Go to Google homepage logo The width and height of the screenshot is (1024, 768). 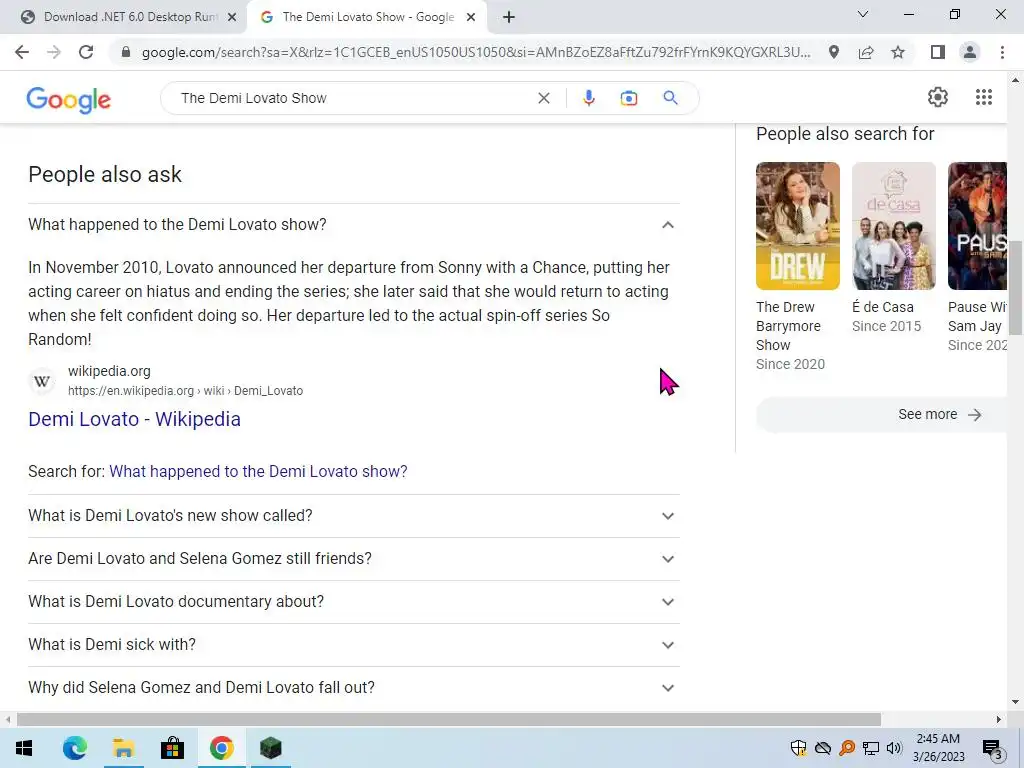69,99
